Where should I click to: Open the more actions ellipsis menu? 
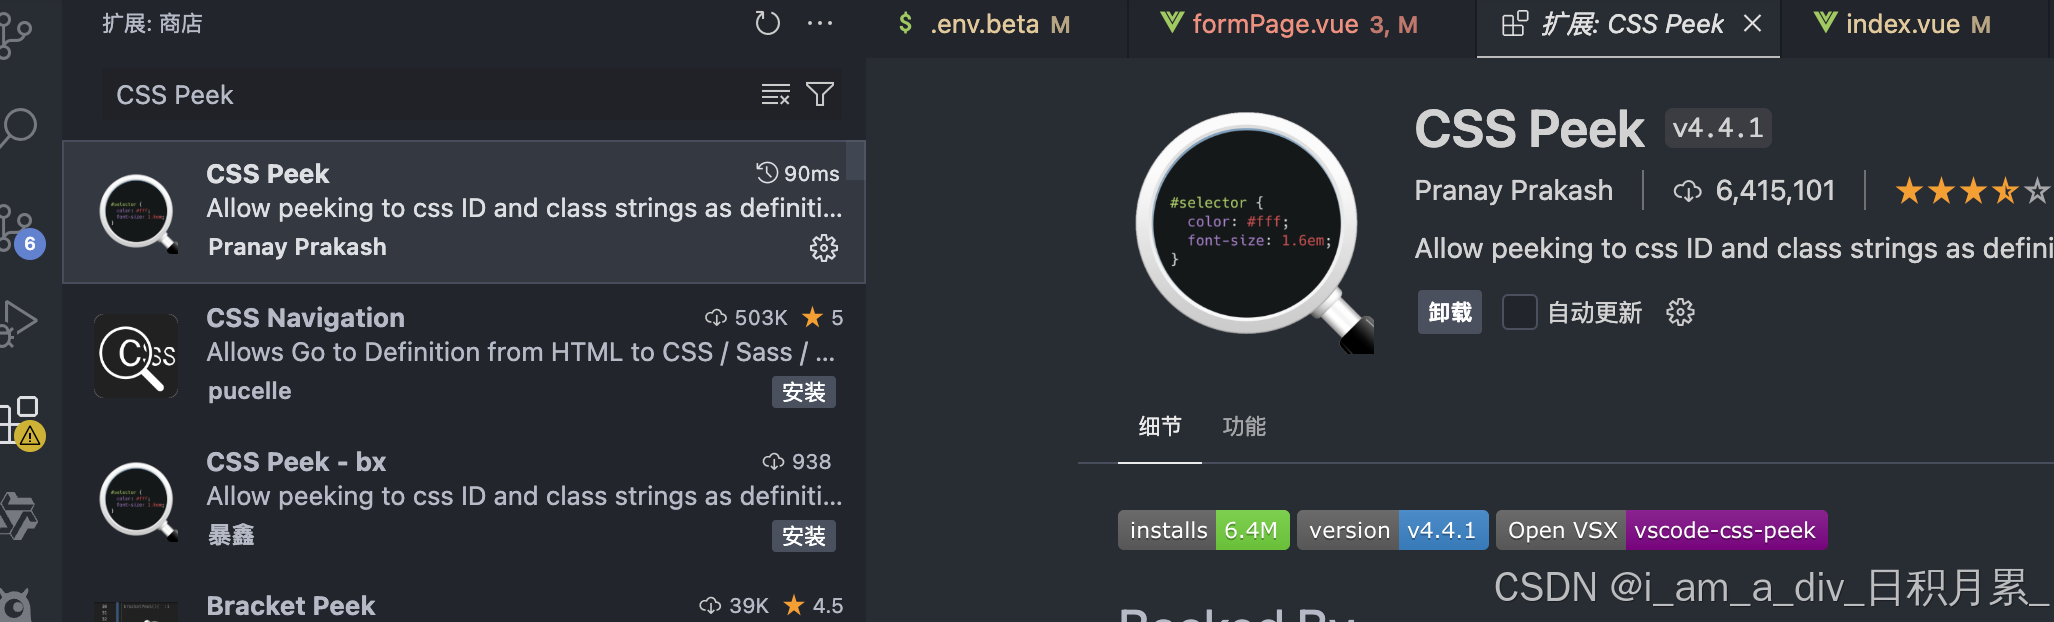pos(820,23)
